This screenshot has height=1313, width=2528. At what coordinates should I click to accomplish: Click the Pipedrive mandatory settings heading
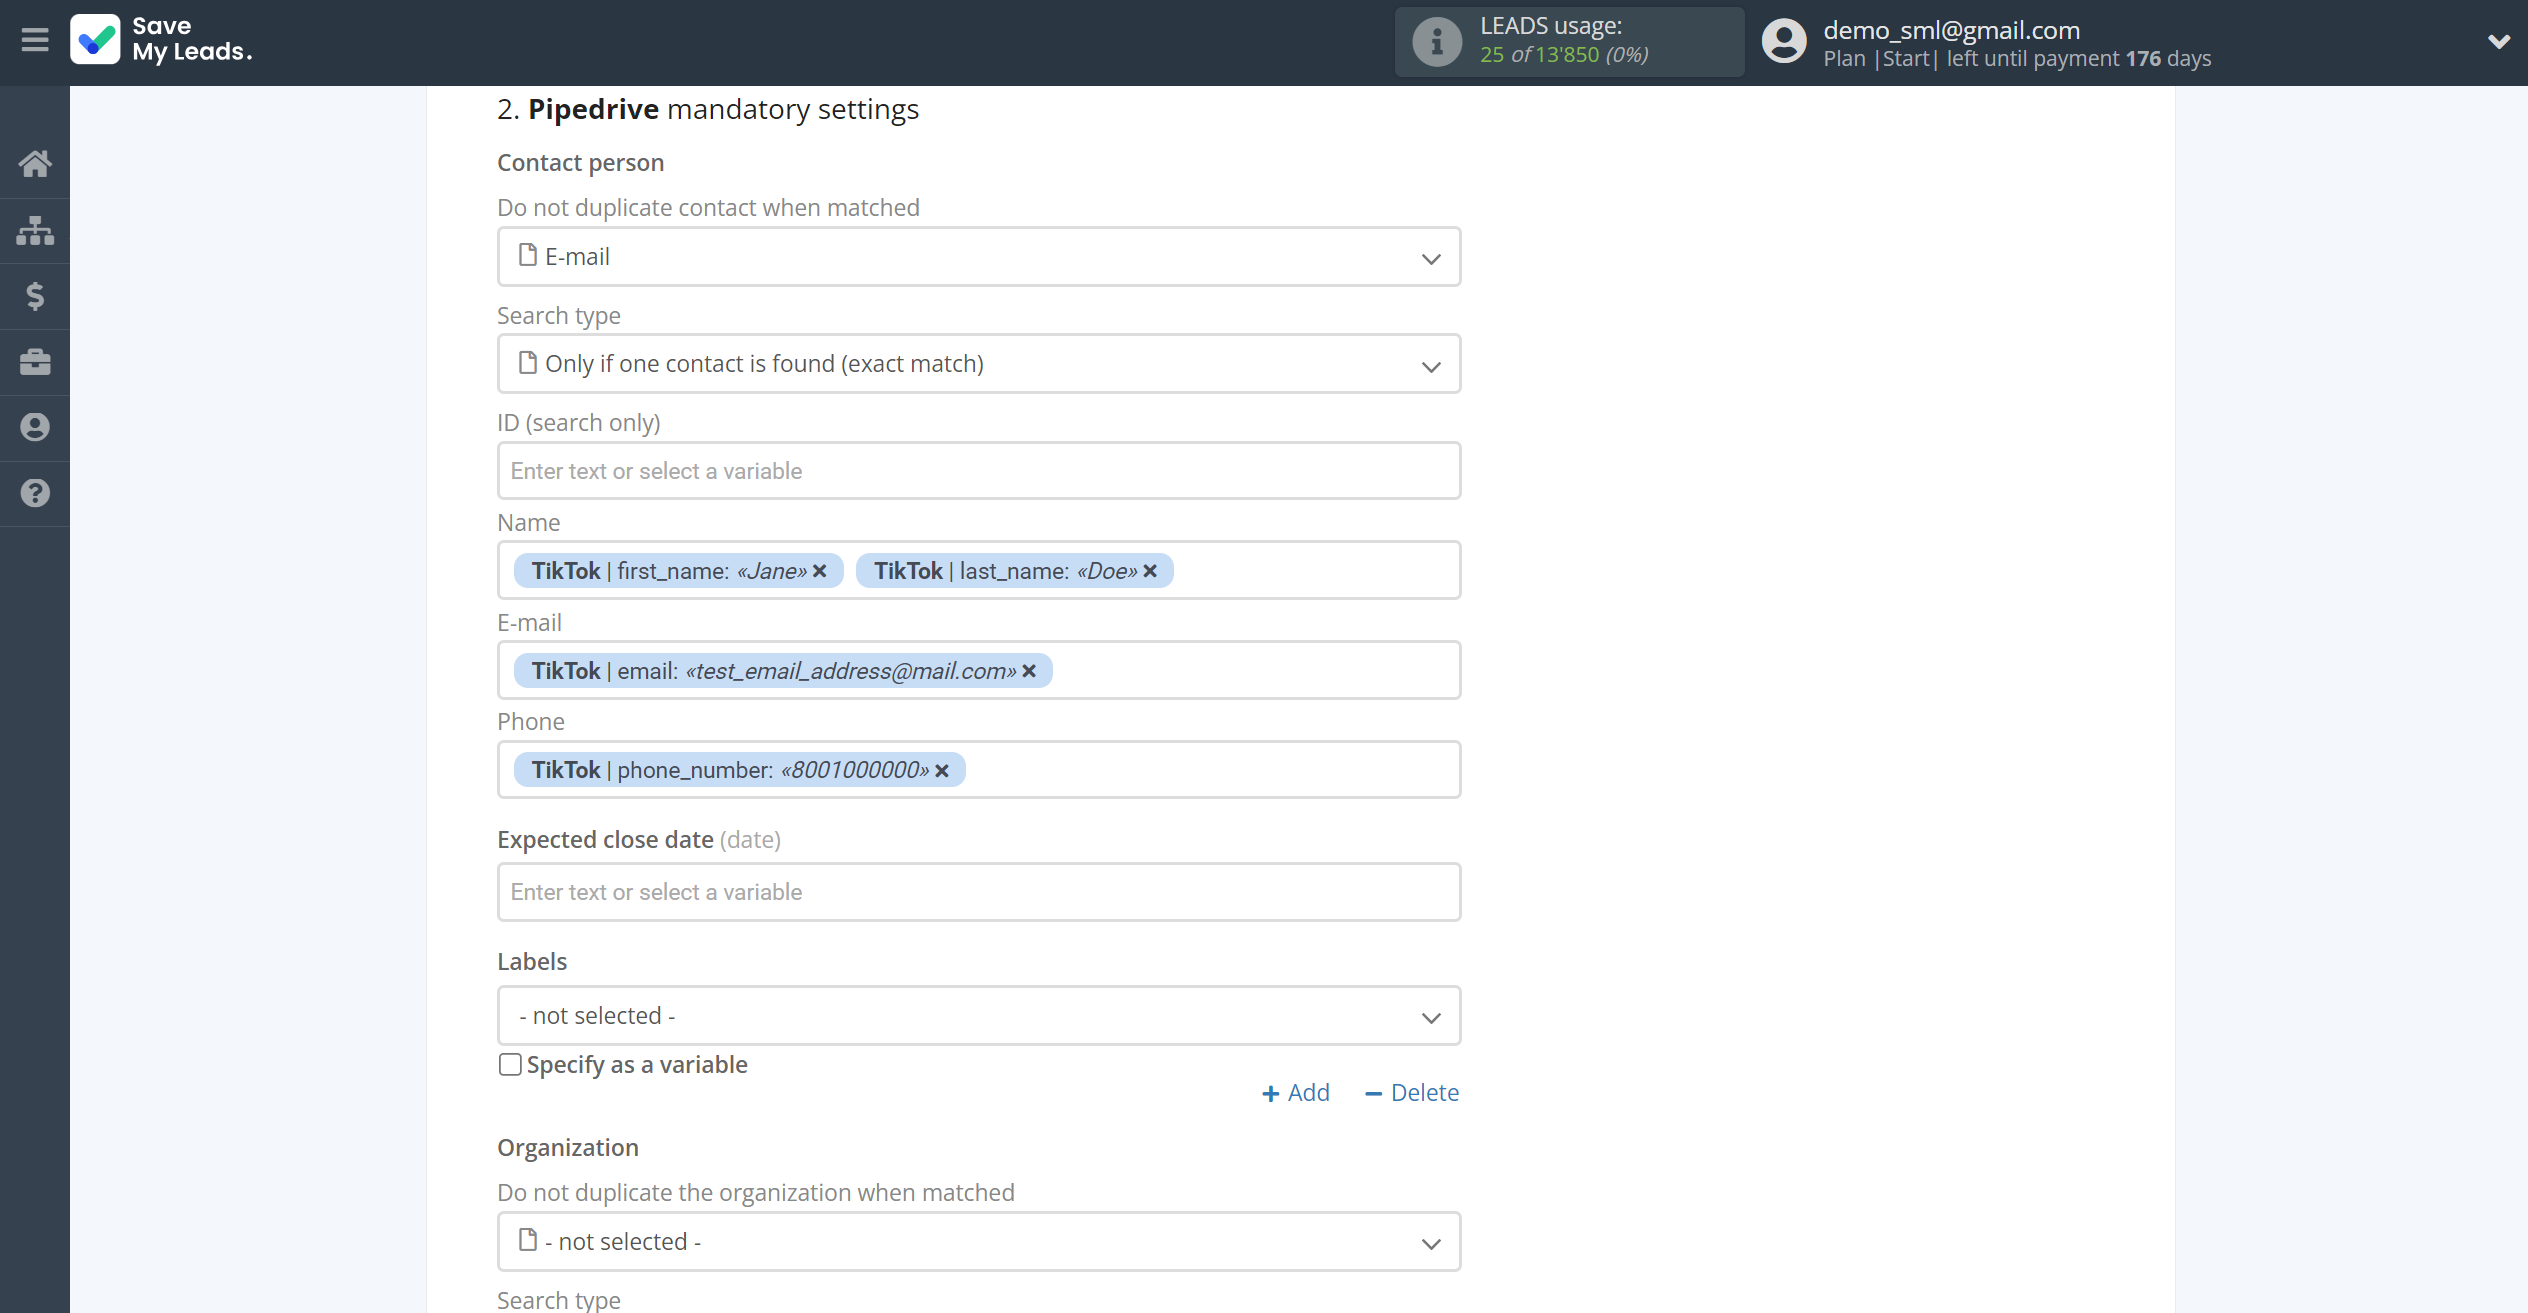click(x=708, y=109)
